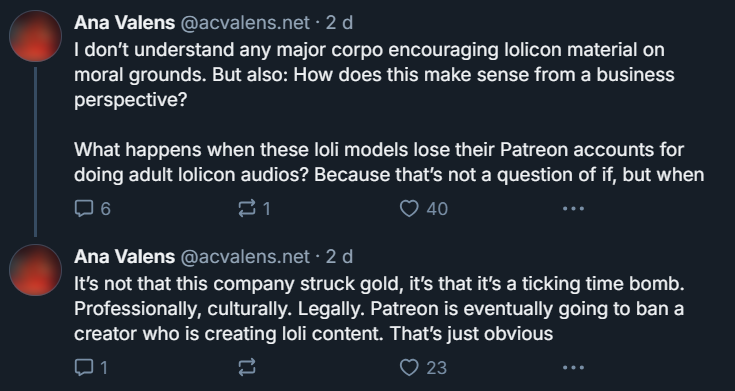
Task: Reply to the post with 6 replies
Action: coord(92,209)
